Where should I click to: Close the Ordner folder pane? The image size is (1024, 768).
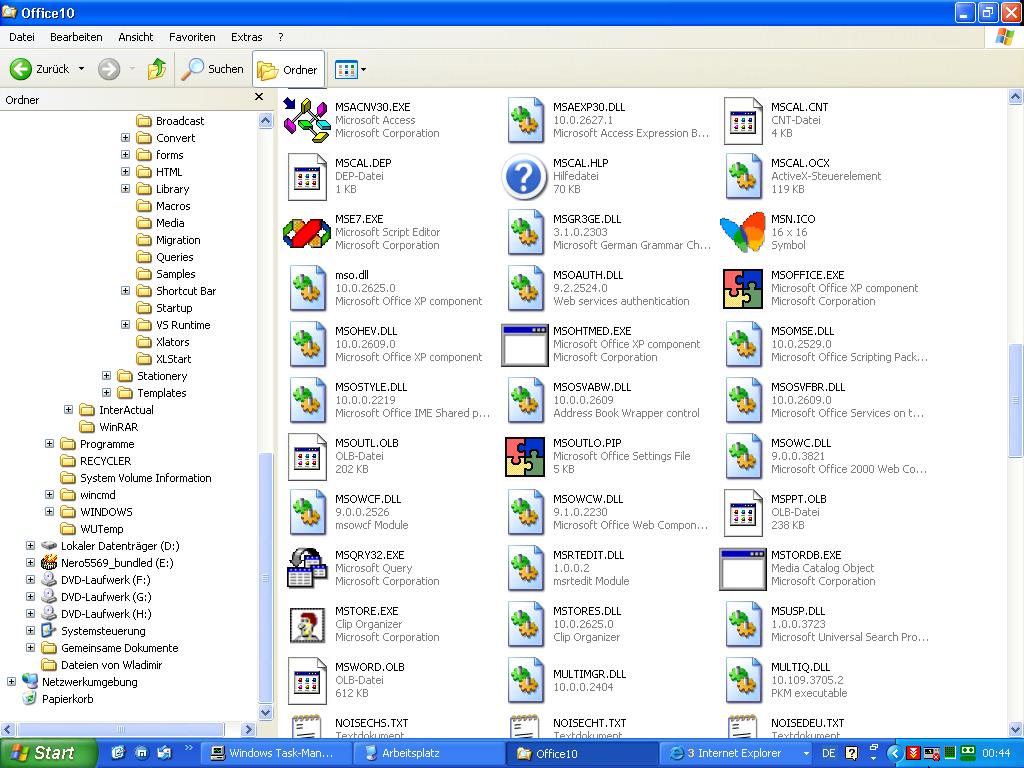click(x=259, y=97)
